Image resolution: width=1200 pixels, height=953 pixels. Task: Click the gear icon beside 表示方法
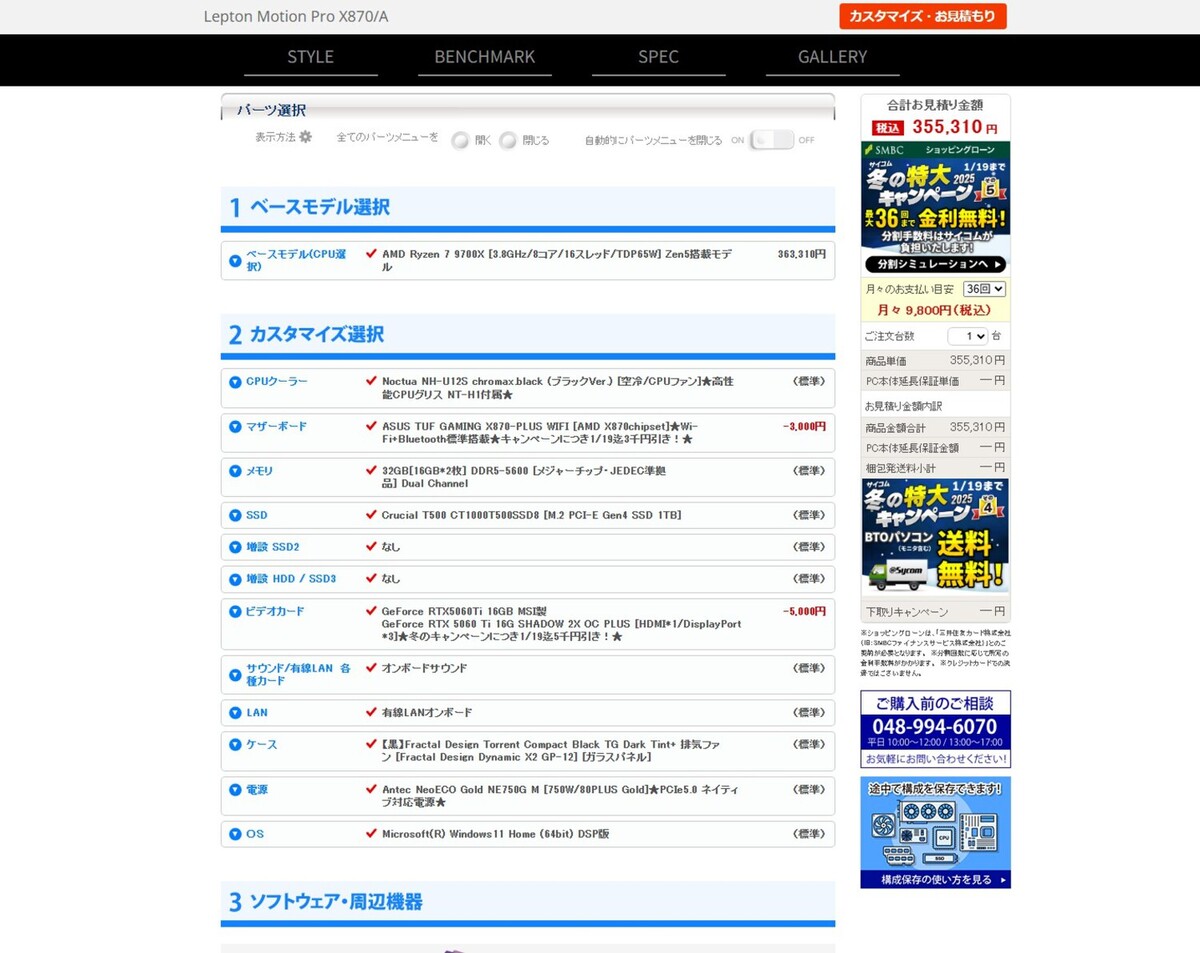click(305, 136)
